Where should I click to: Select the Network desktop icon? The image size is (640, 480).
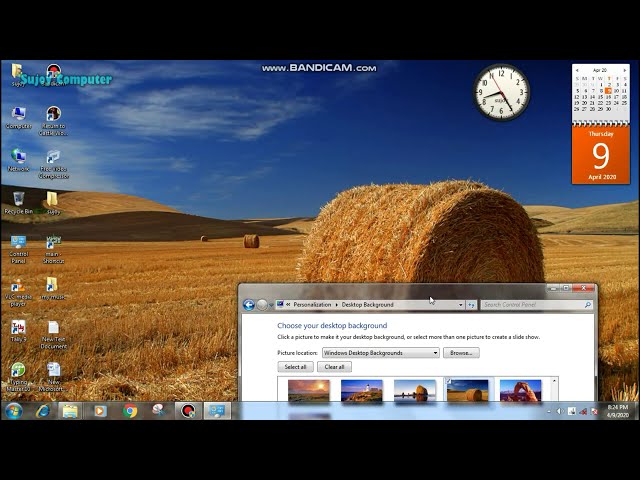[x=18, y=160]
